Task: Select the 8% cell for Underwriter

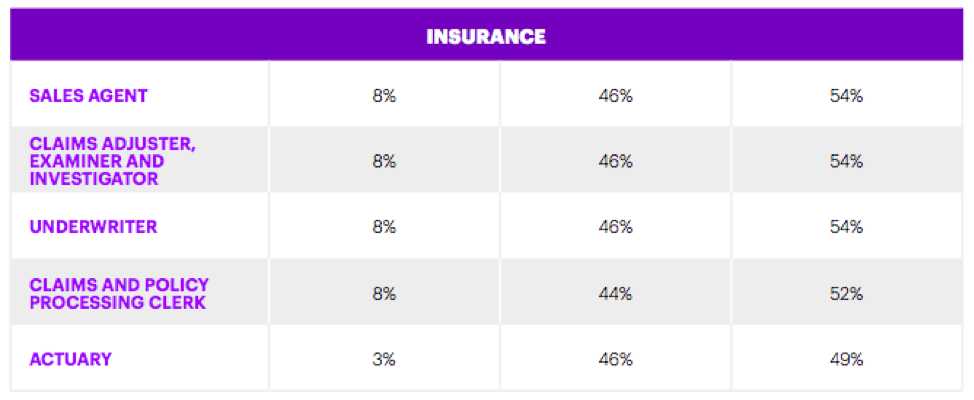Action: click(384, 226)
